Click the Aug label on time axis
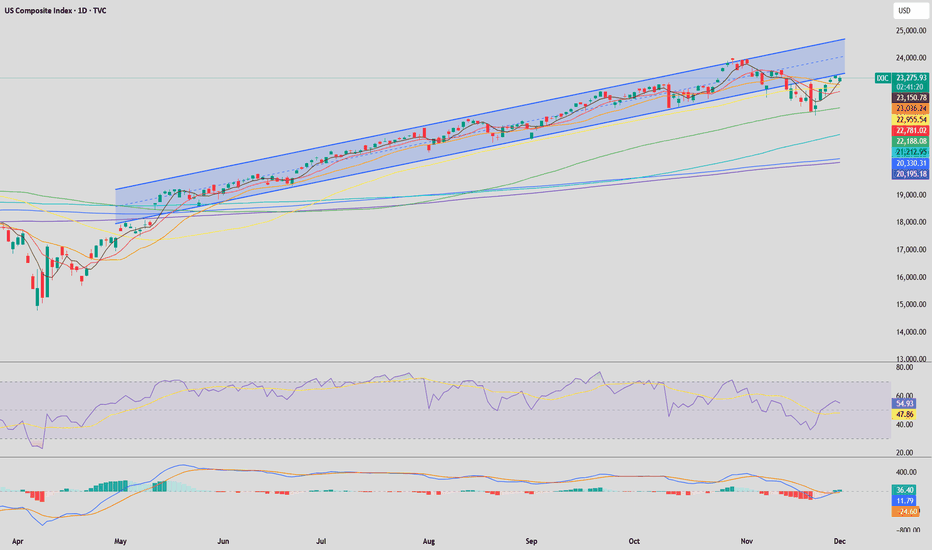Viewport: 932px width, 550px height. point(429,540)
